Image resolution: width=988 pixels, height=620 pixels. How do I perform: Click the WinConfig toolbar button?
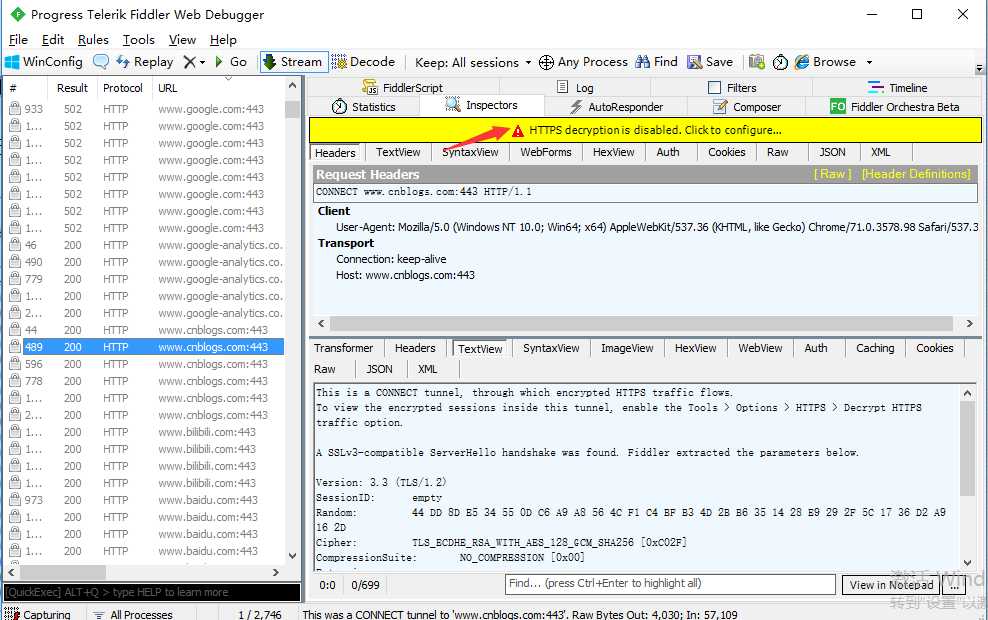(x=44, y=62)
